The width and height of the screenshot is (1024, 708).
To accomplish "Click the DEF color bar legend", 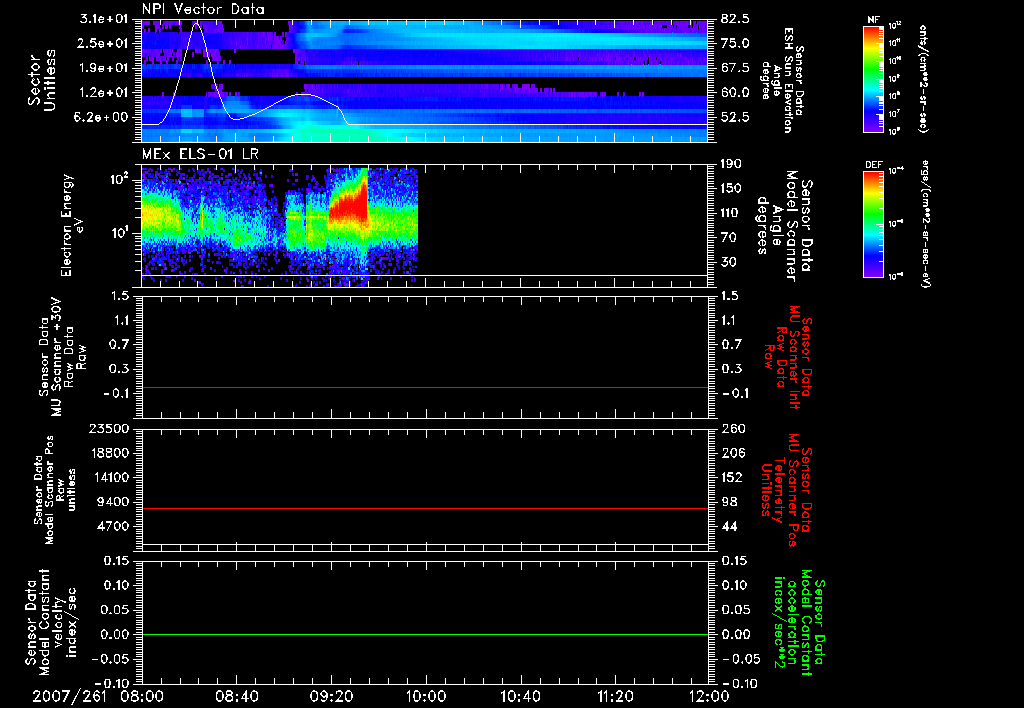I will 873,225.
